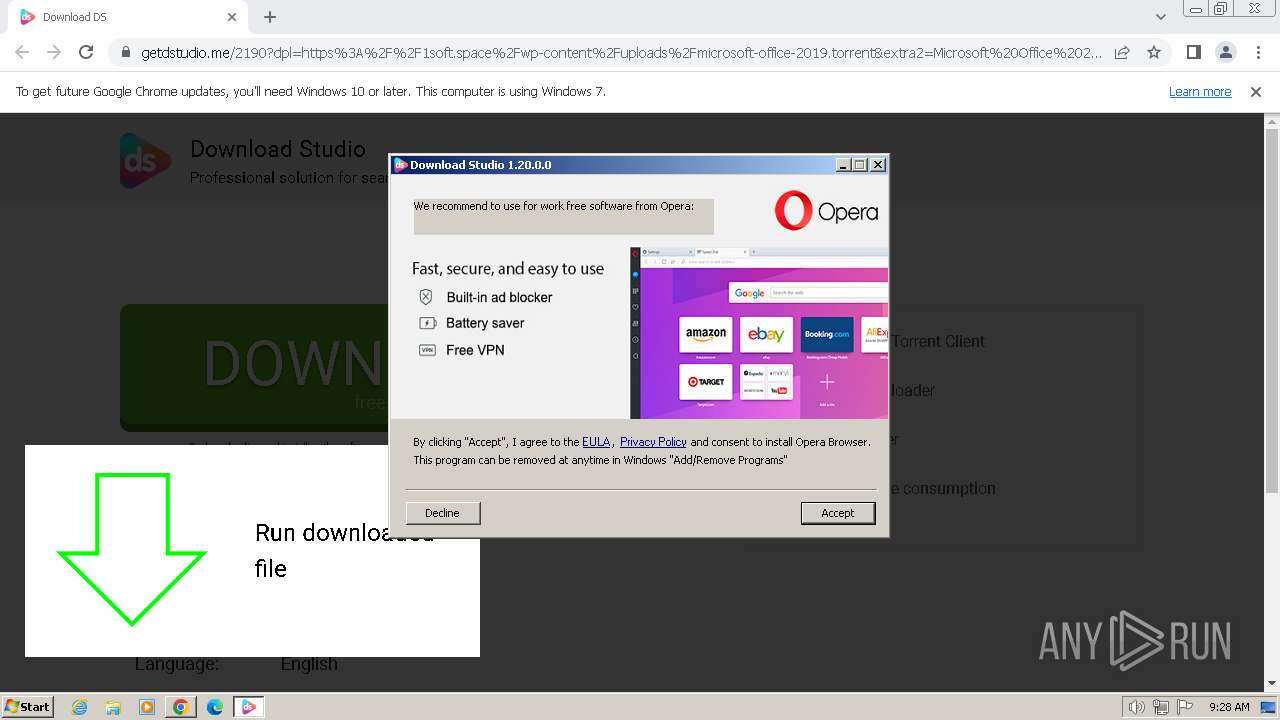Click the English language value
This screenshot has width=1280, height=720.
click(309, 664)
